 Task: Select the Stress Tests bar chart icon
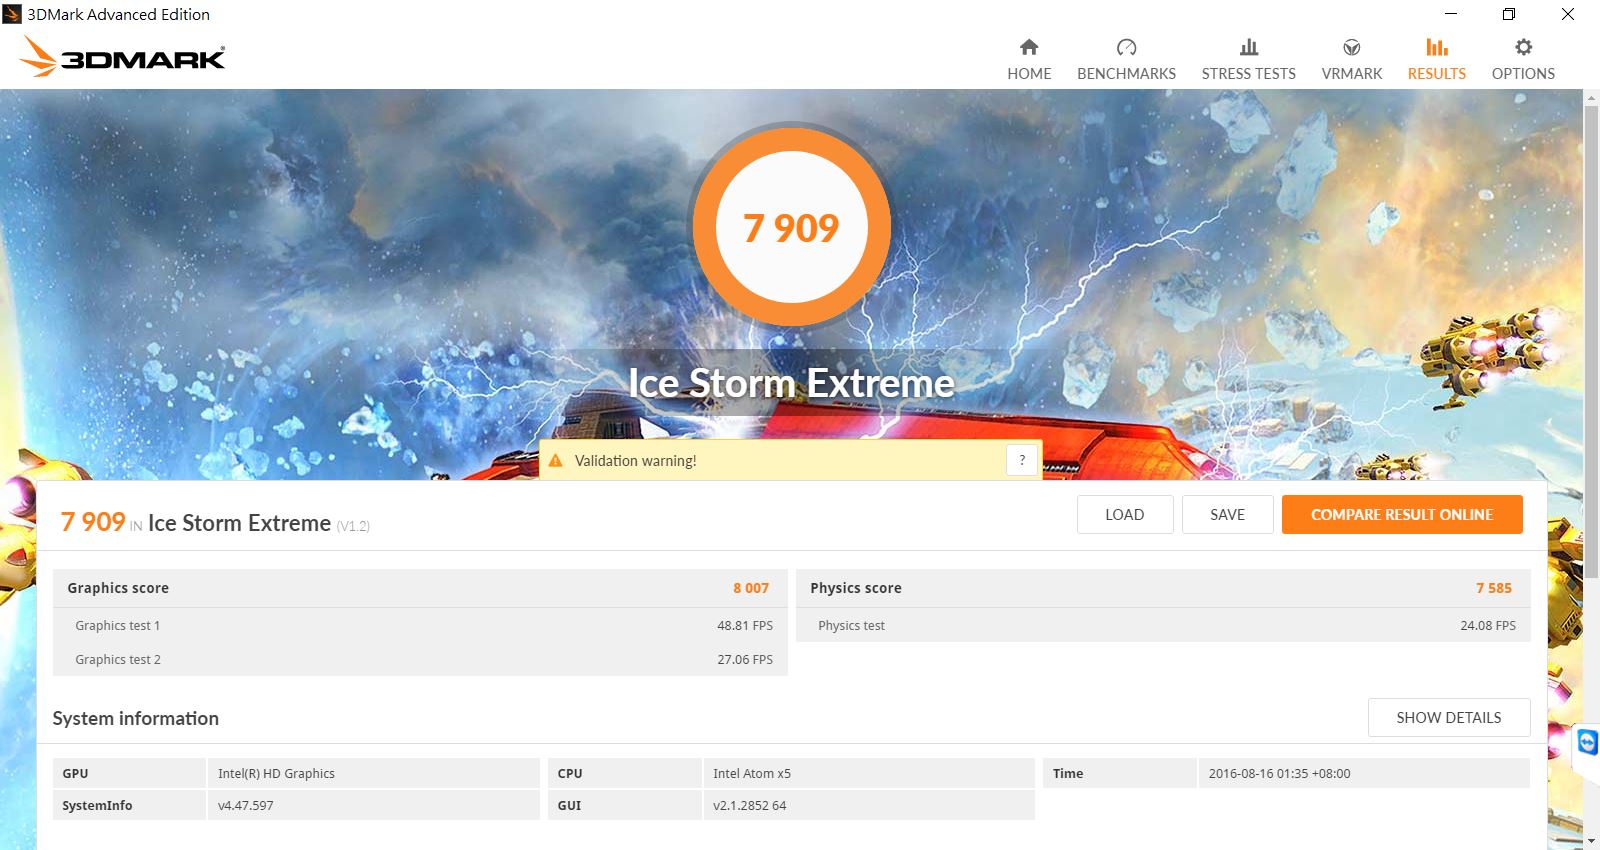[1249, 47]
